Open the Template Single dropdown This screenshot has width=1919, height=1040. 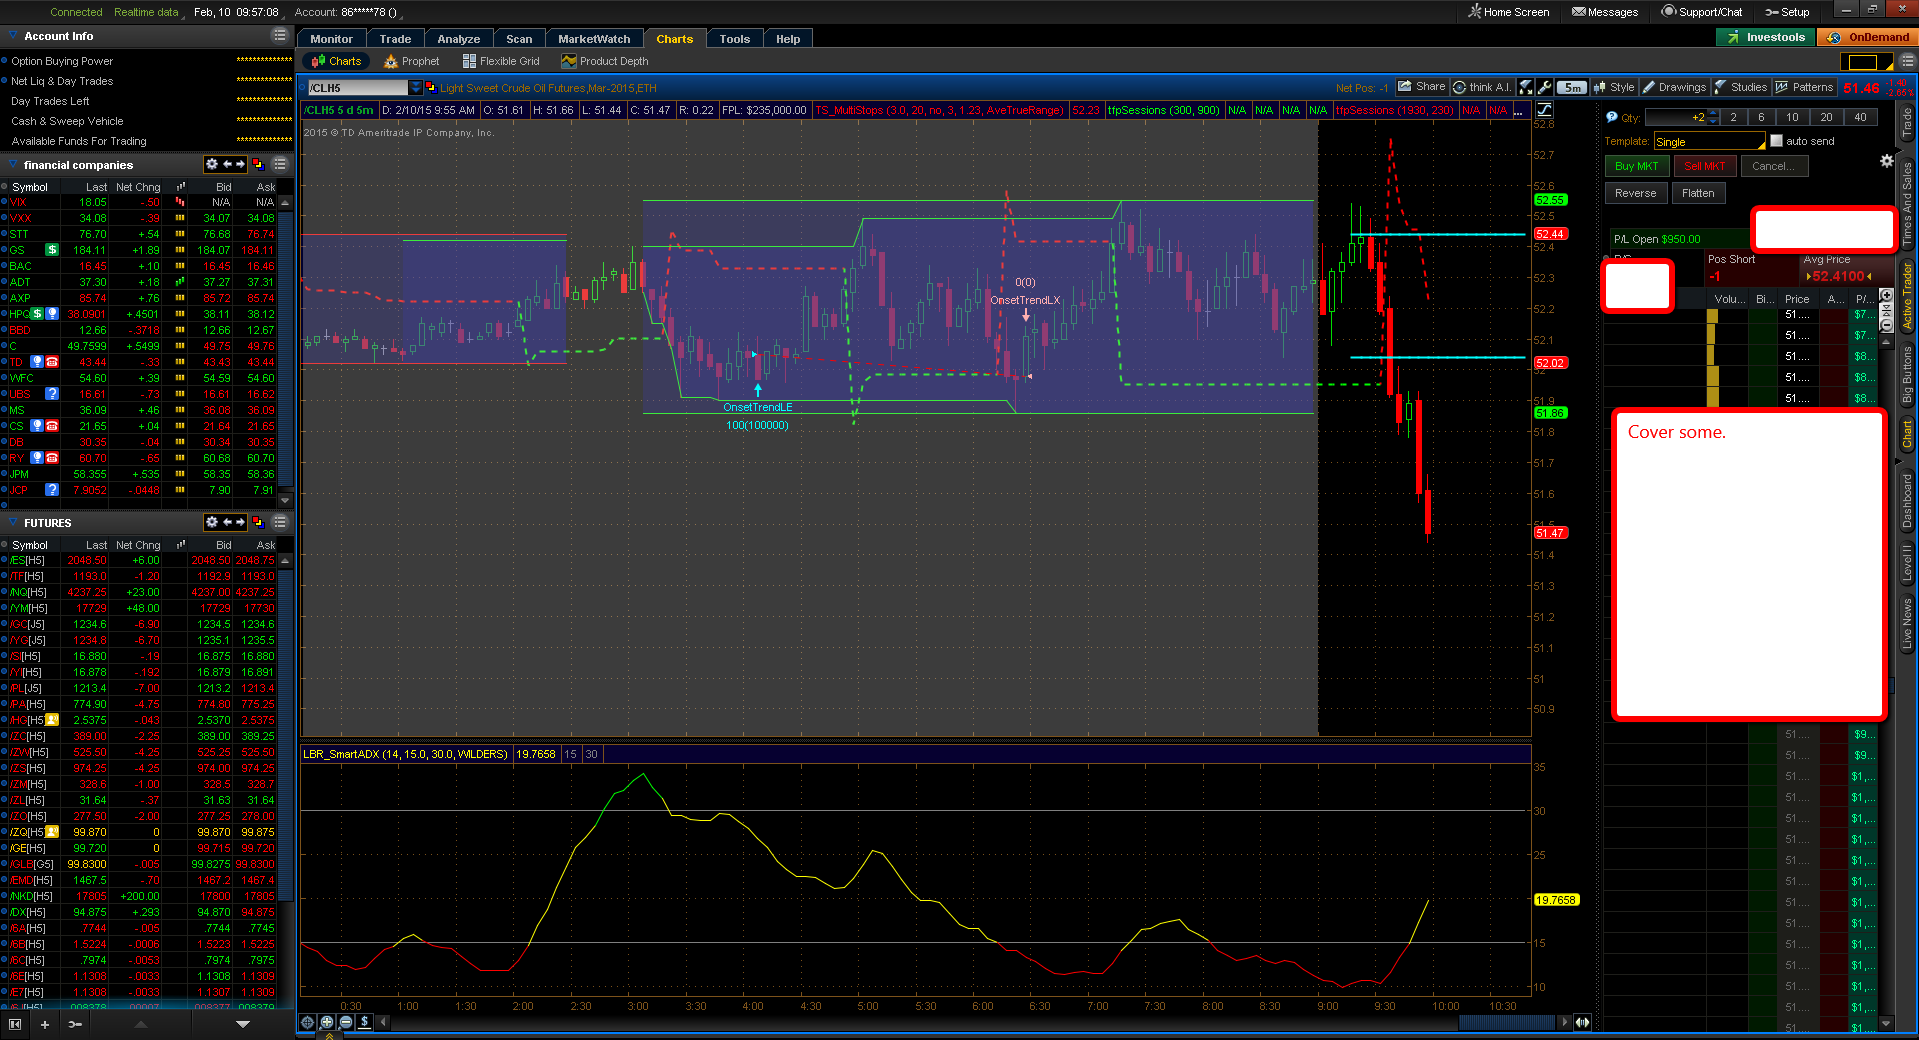pos(1710,141)
